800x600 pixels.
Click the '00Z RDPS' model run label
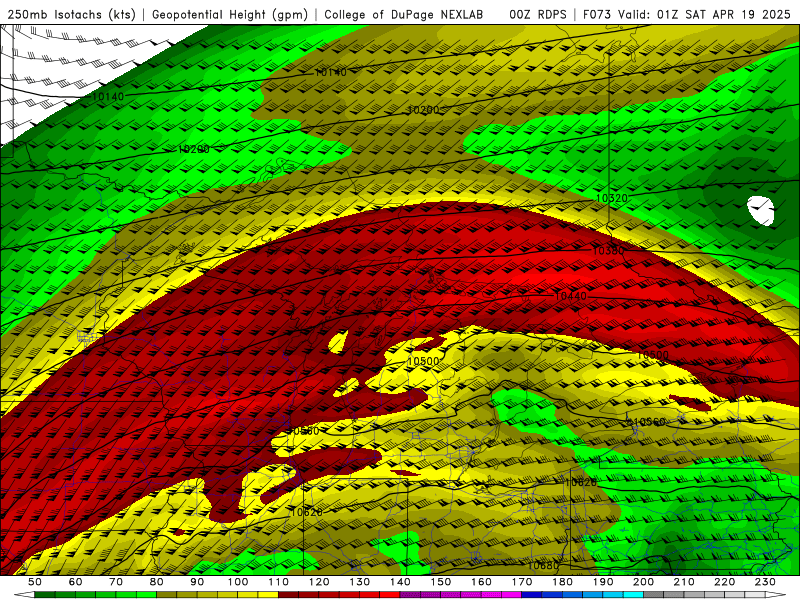(x=538, y=14)
